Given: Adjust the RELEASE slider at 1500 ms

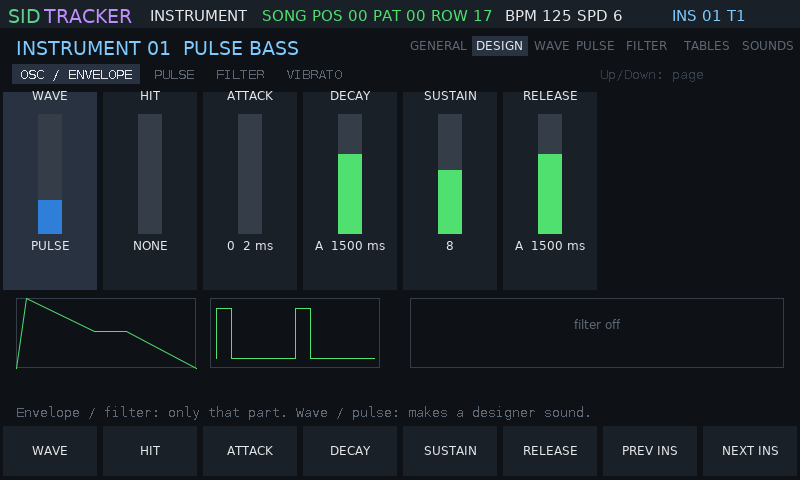Looking at the screenshot, I should [550, 174].
